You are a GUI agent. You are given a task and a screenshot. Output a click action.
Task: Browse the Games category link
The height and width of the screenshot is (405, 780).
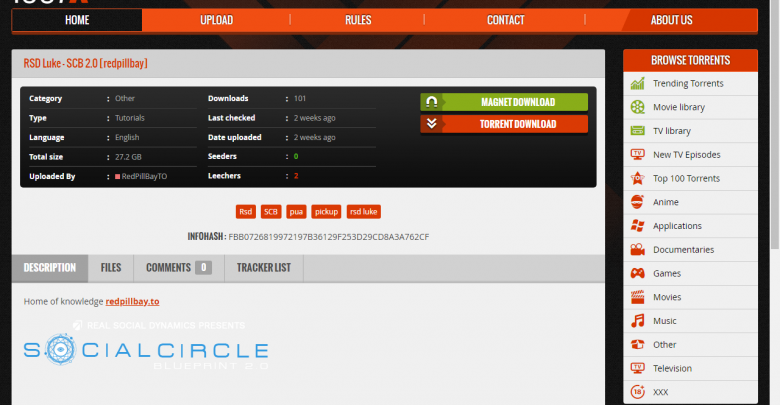[x=667, y=273]
